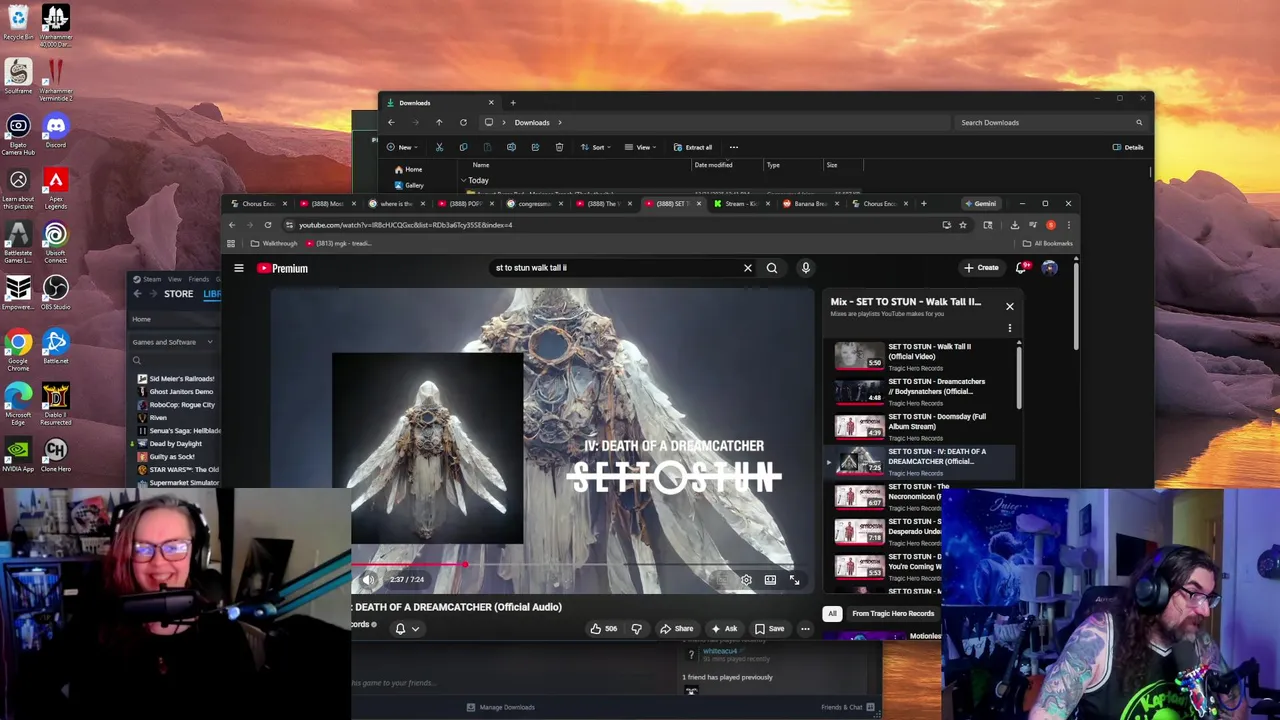The width and height of the screenshot is (1280, 720).
Task: Open the Battle.net desktop icon
Action: click(55, 346)
